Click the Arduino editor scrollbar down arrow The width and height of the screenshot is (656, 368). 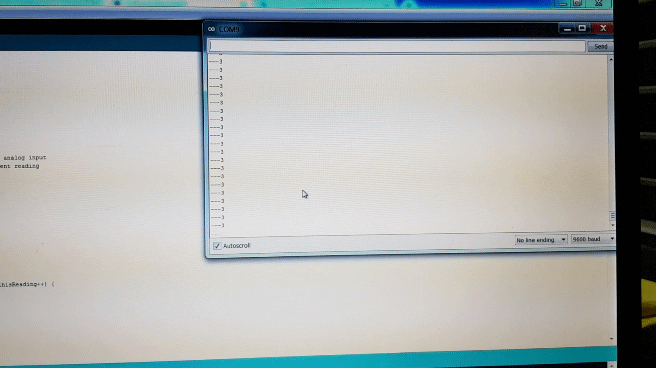pyautogui.click(x=612, y=339)
